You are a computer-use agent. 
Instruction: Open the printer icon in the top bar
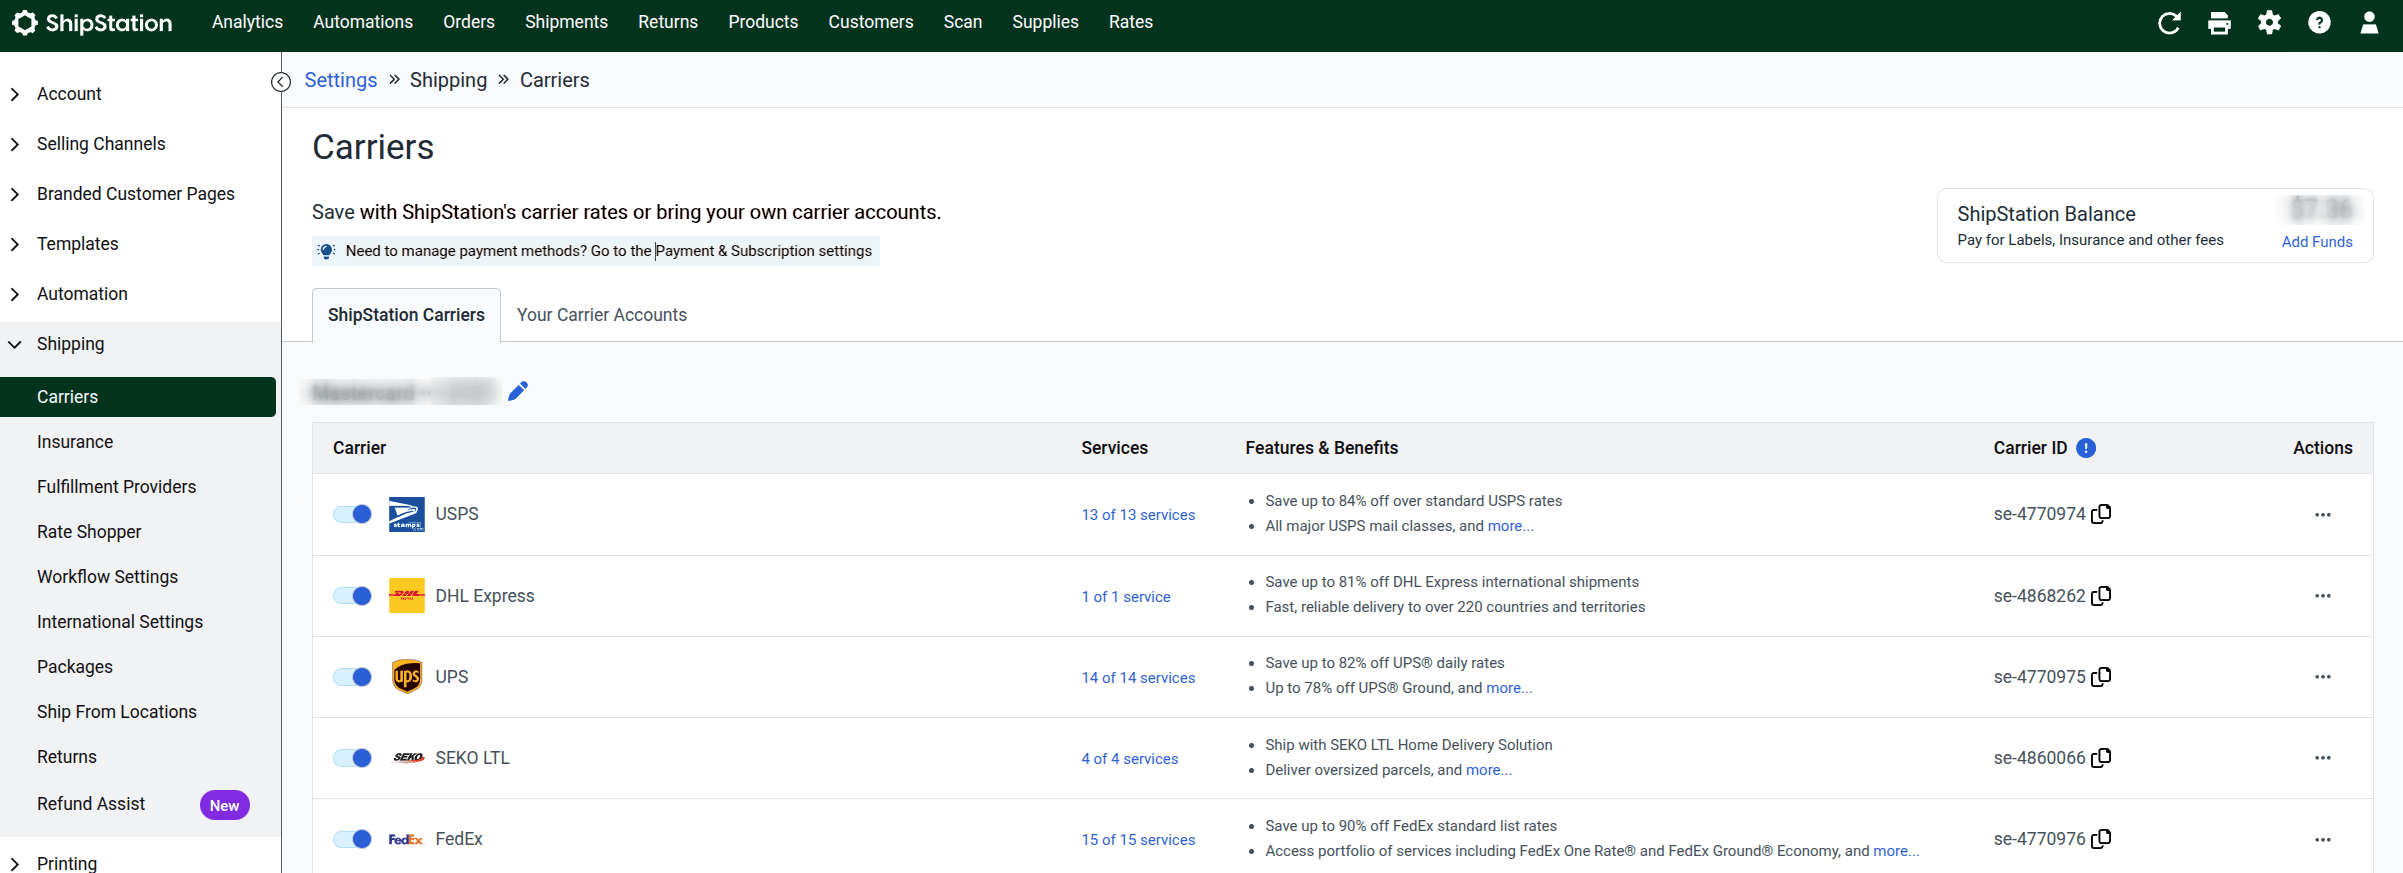[x=2219, y=23]
